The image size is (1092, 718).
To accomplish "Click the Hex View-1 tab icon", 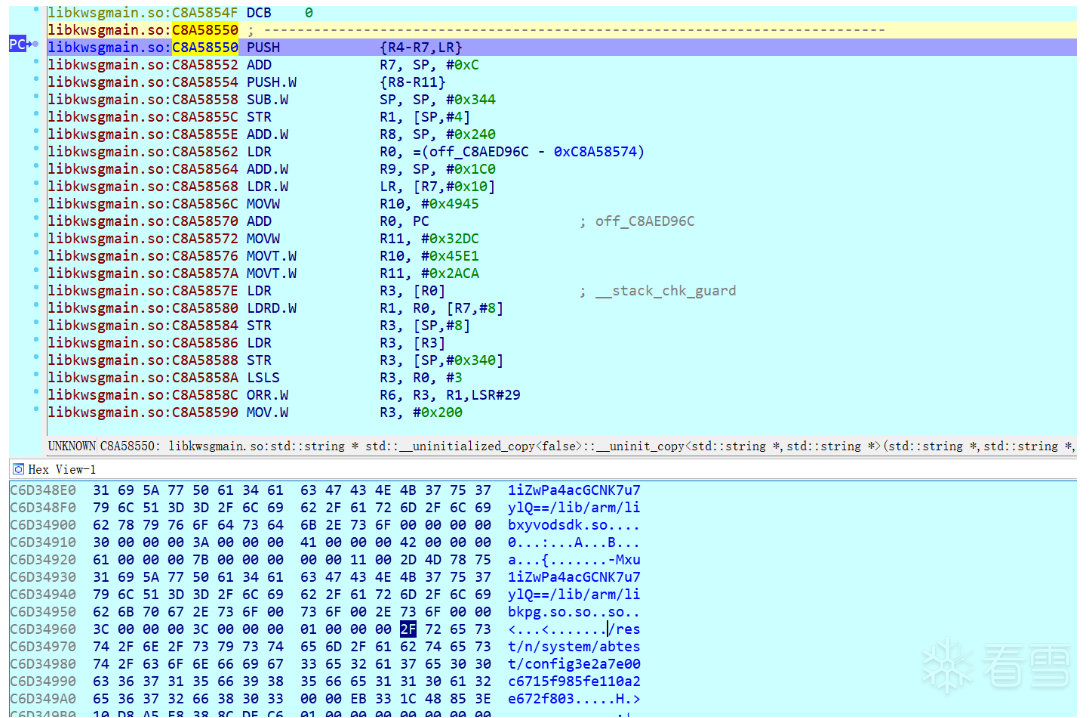I will point(18,469).
